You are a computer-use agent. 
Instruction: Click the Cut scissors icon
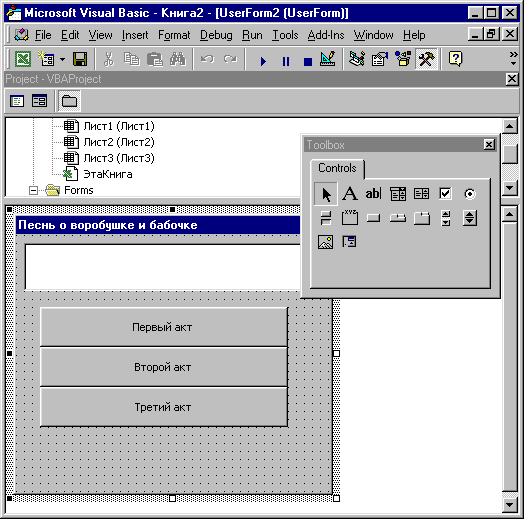pos(108,59)
